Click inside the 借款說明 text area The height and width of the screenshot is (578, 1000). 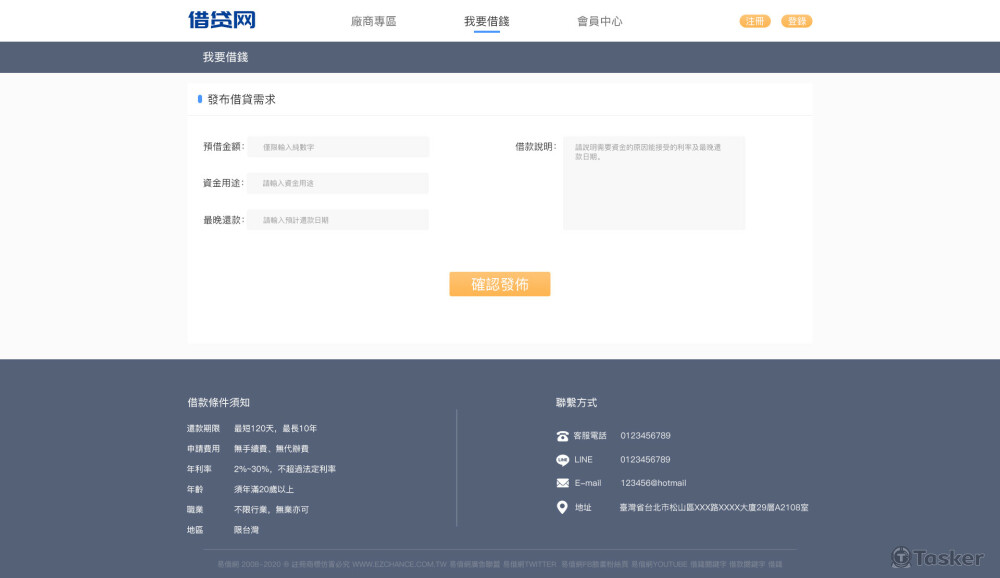653,183
